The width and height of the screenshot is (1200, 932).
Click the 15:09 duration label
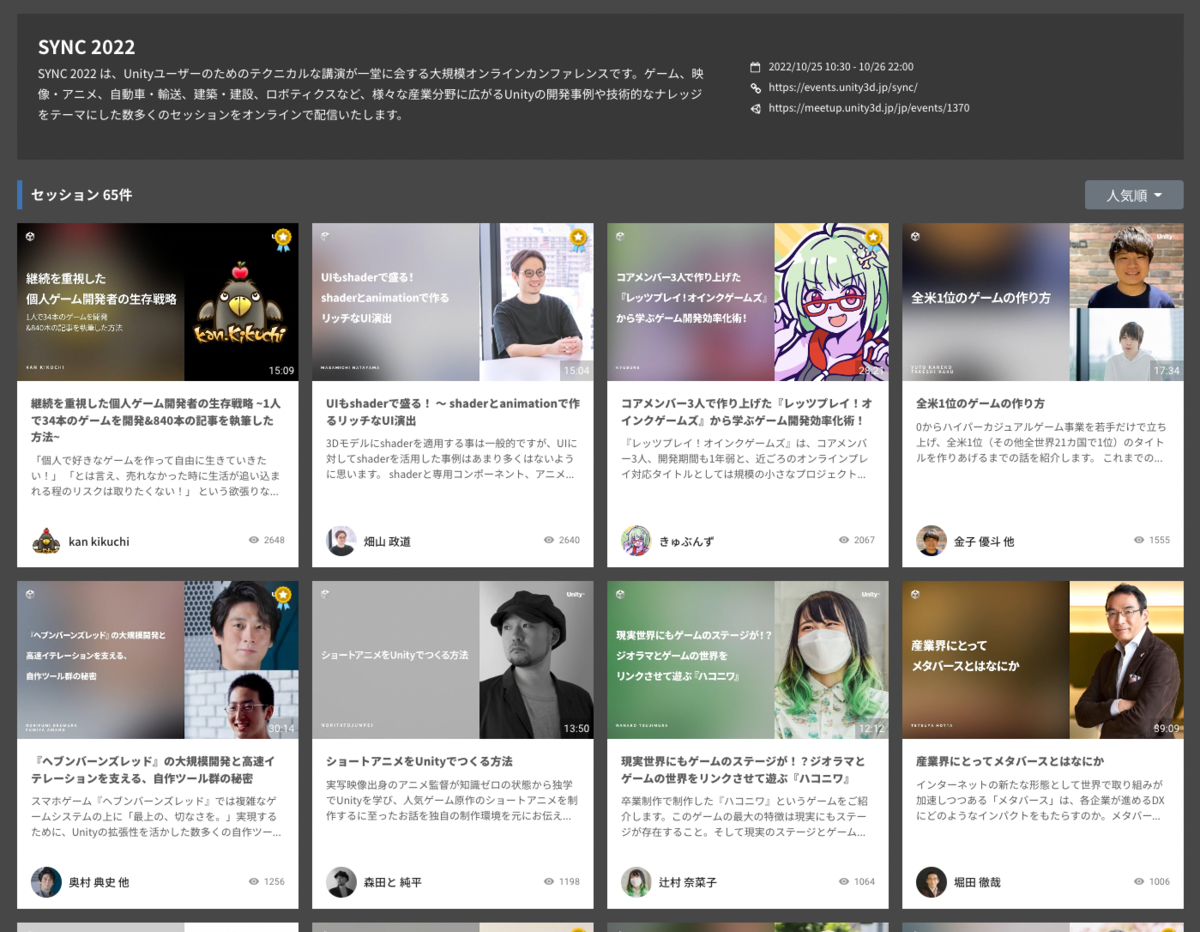[281, 370]
